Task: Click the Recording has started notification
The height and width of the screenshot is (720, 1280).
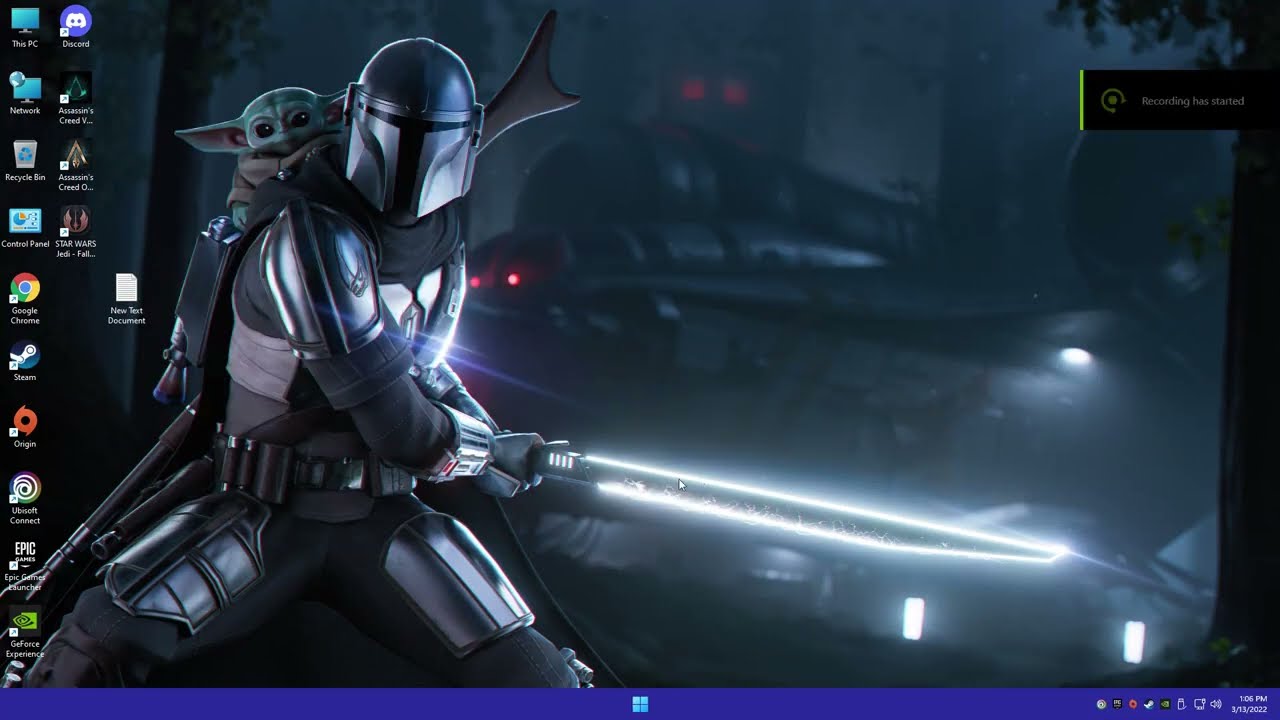Action: [1180, 100]
